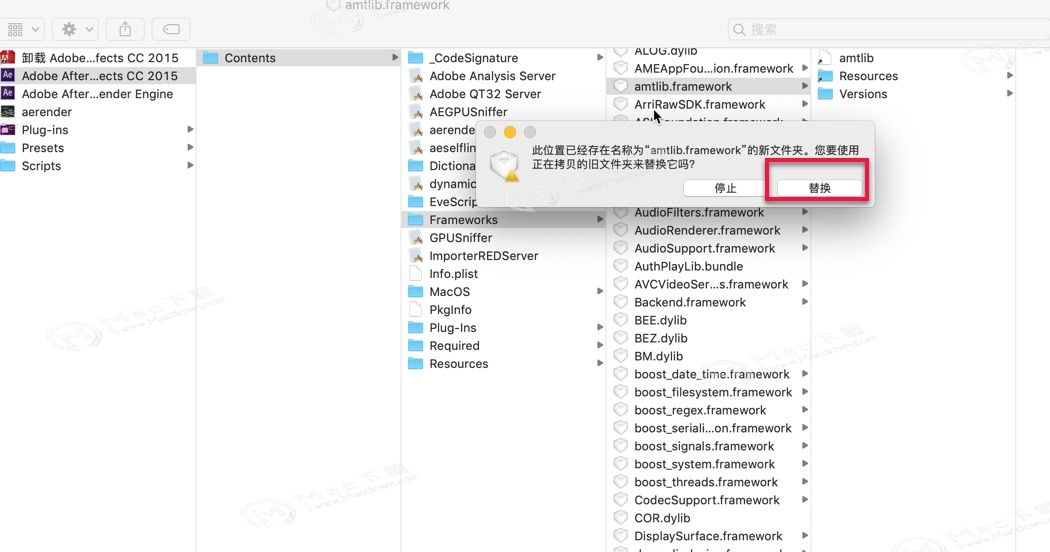The height and width of the screenshot is (552, 1050).
Task: Open the Finder action gear menu
Action: (x=76, y=29)
